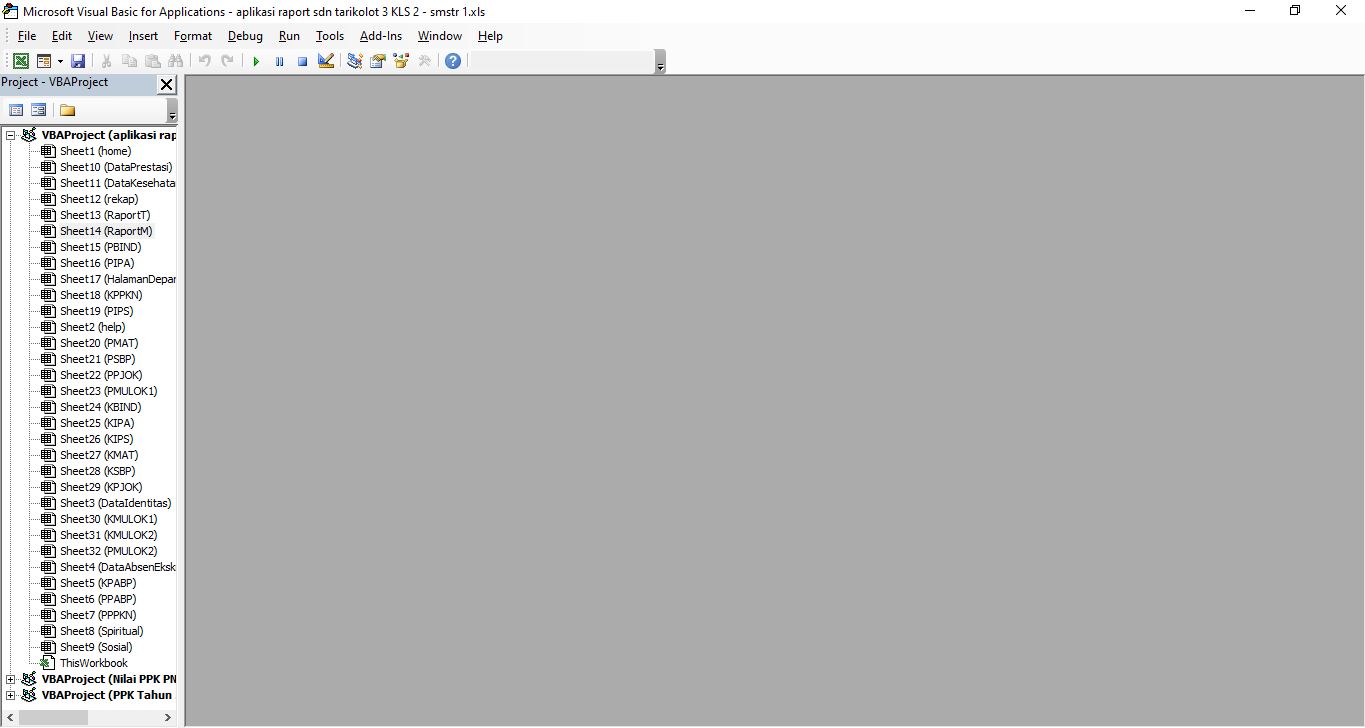Select Sheet25 (KIPA) item
This screenshot has height=728, width=1365.
click(97, 423)
